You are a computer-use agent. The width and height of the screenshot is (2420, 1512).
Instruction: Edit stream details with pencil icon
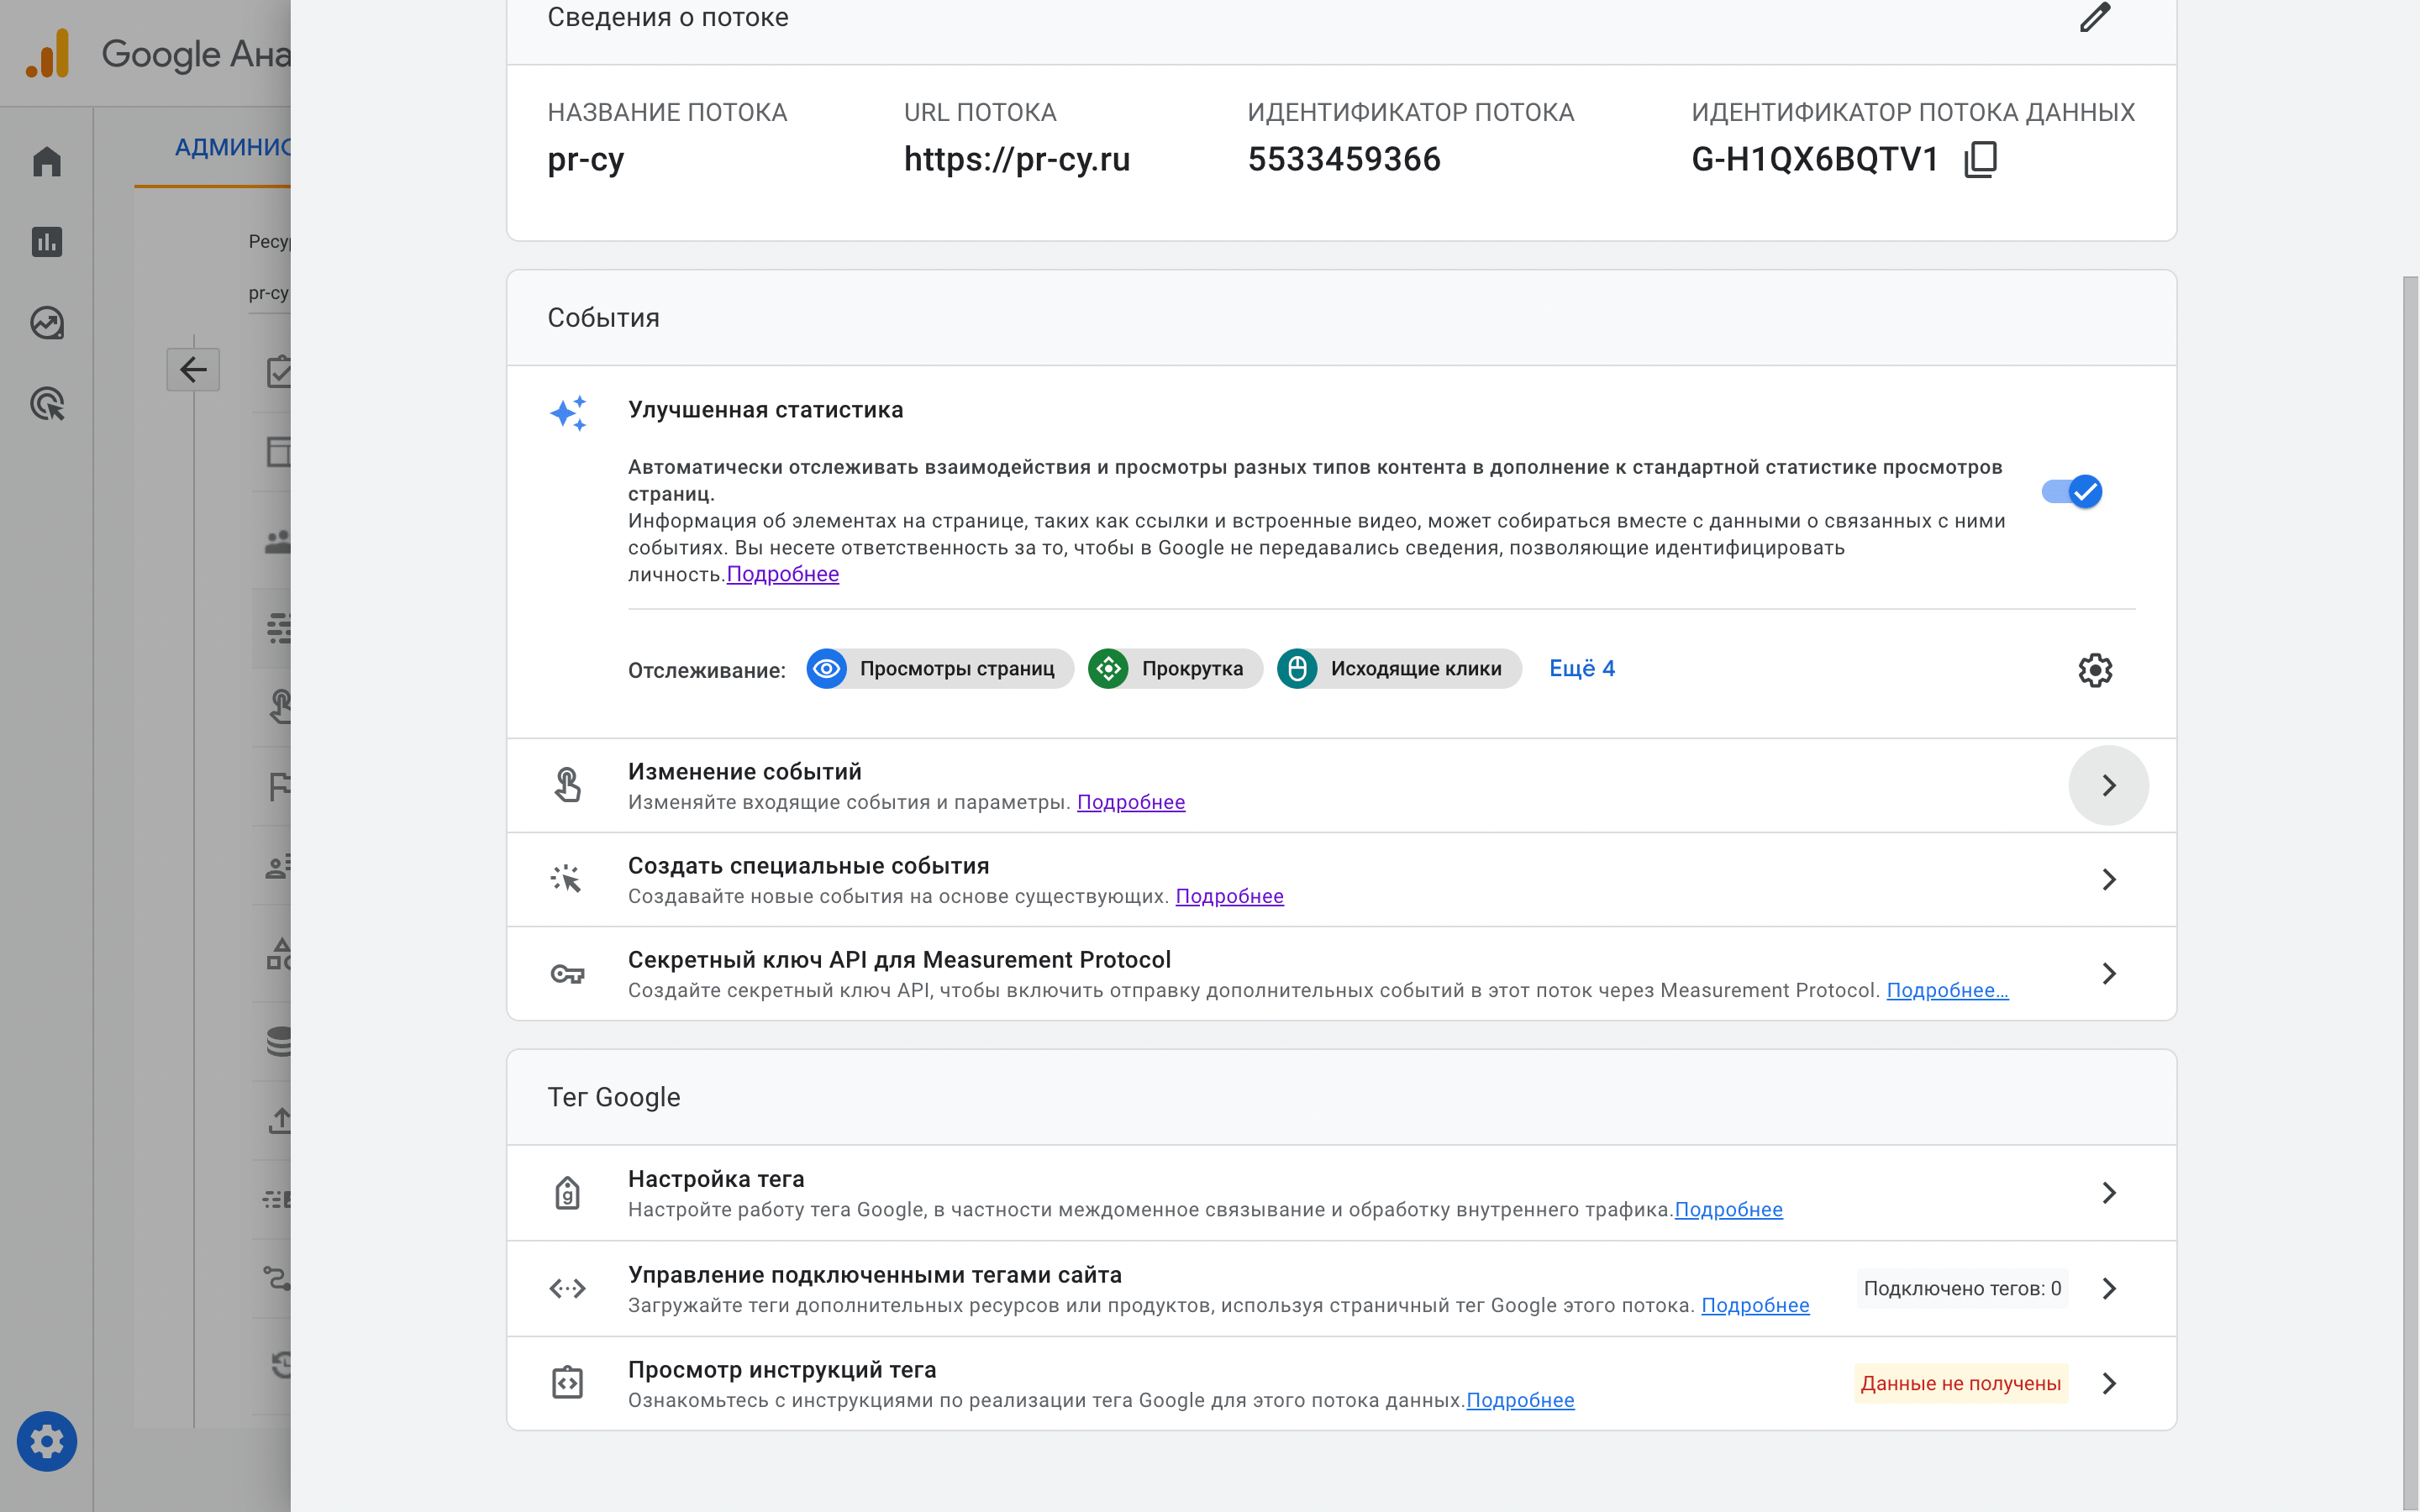tap(2094, 17)
